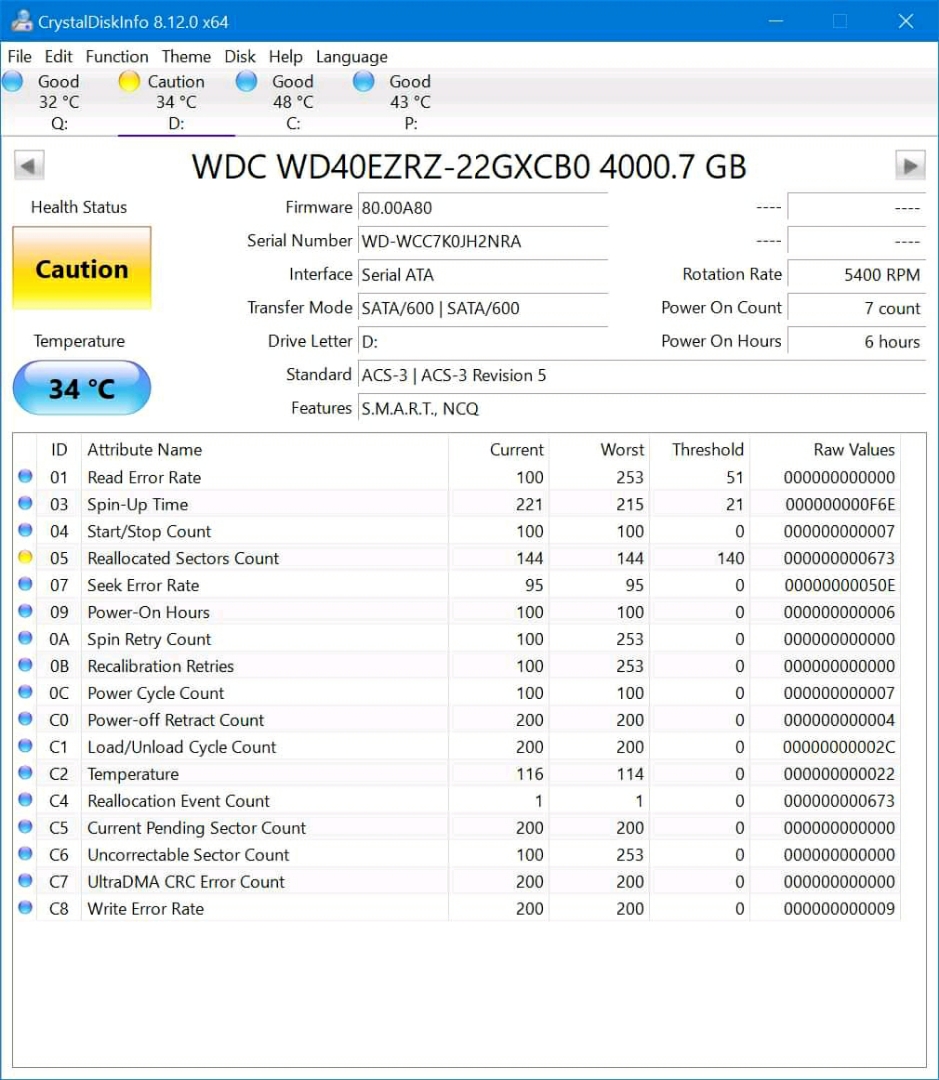Open the File menu

(19, 56)
